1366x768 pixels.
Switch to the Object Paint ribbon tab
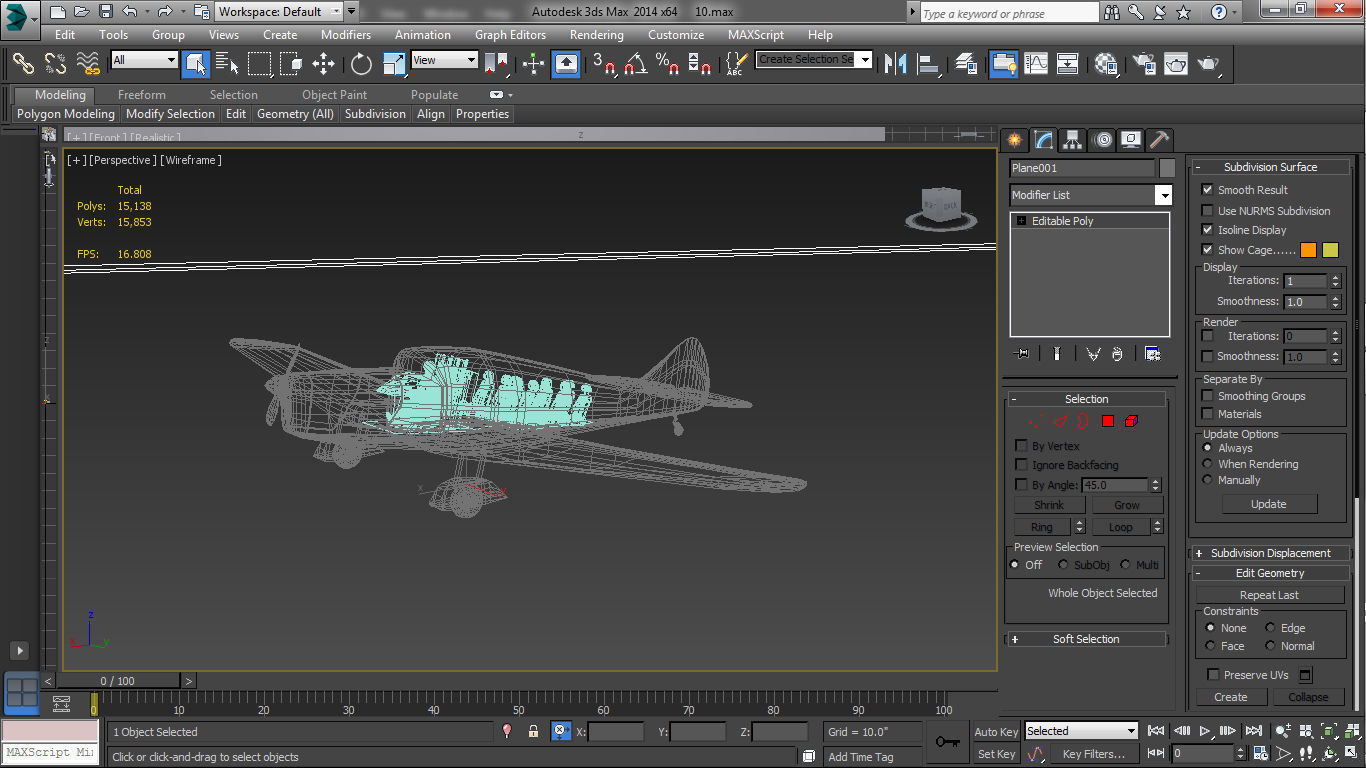point(334,95)
